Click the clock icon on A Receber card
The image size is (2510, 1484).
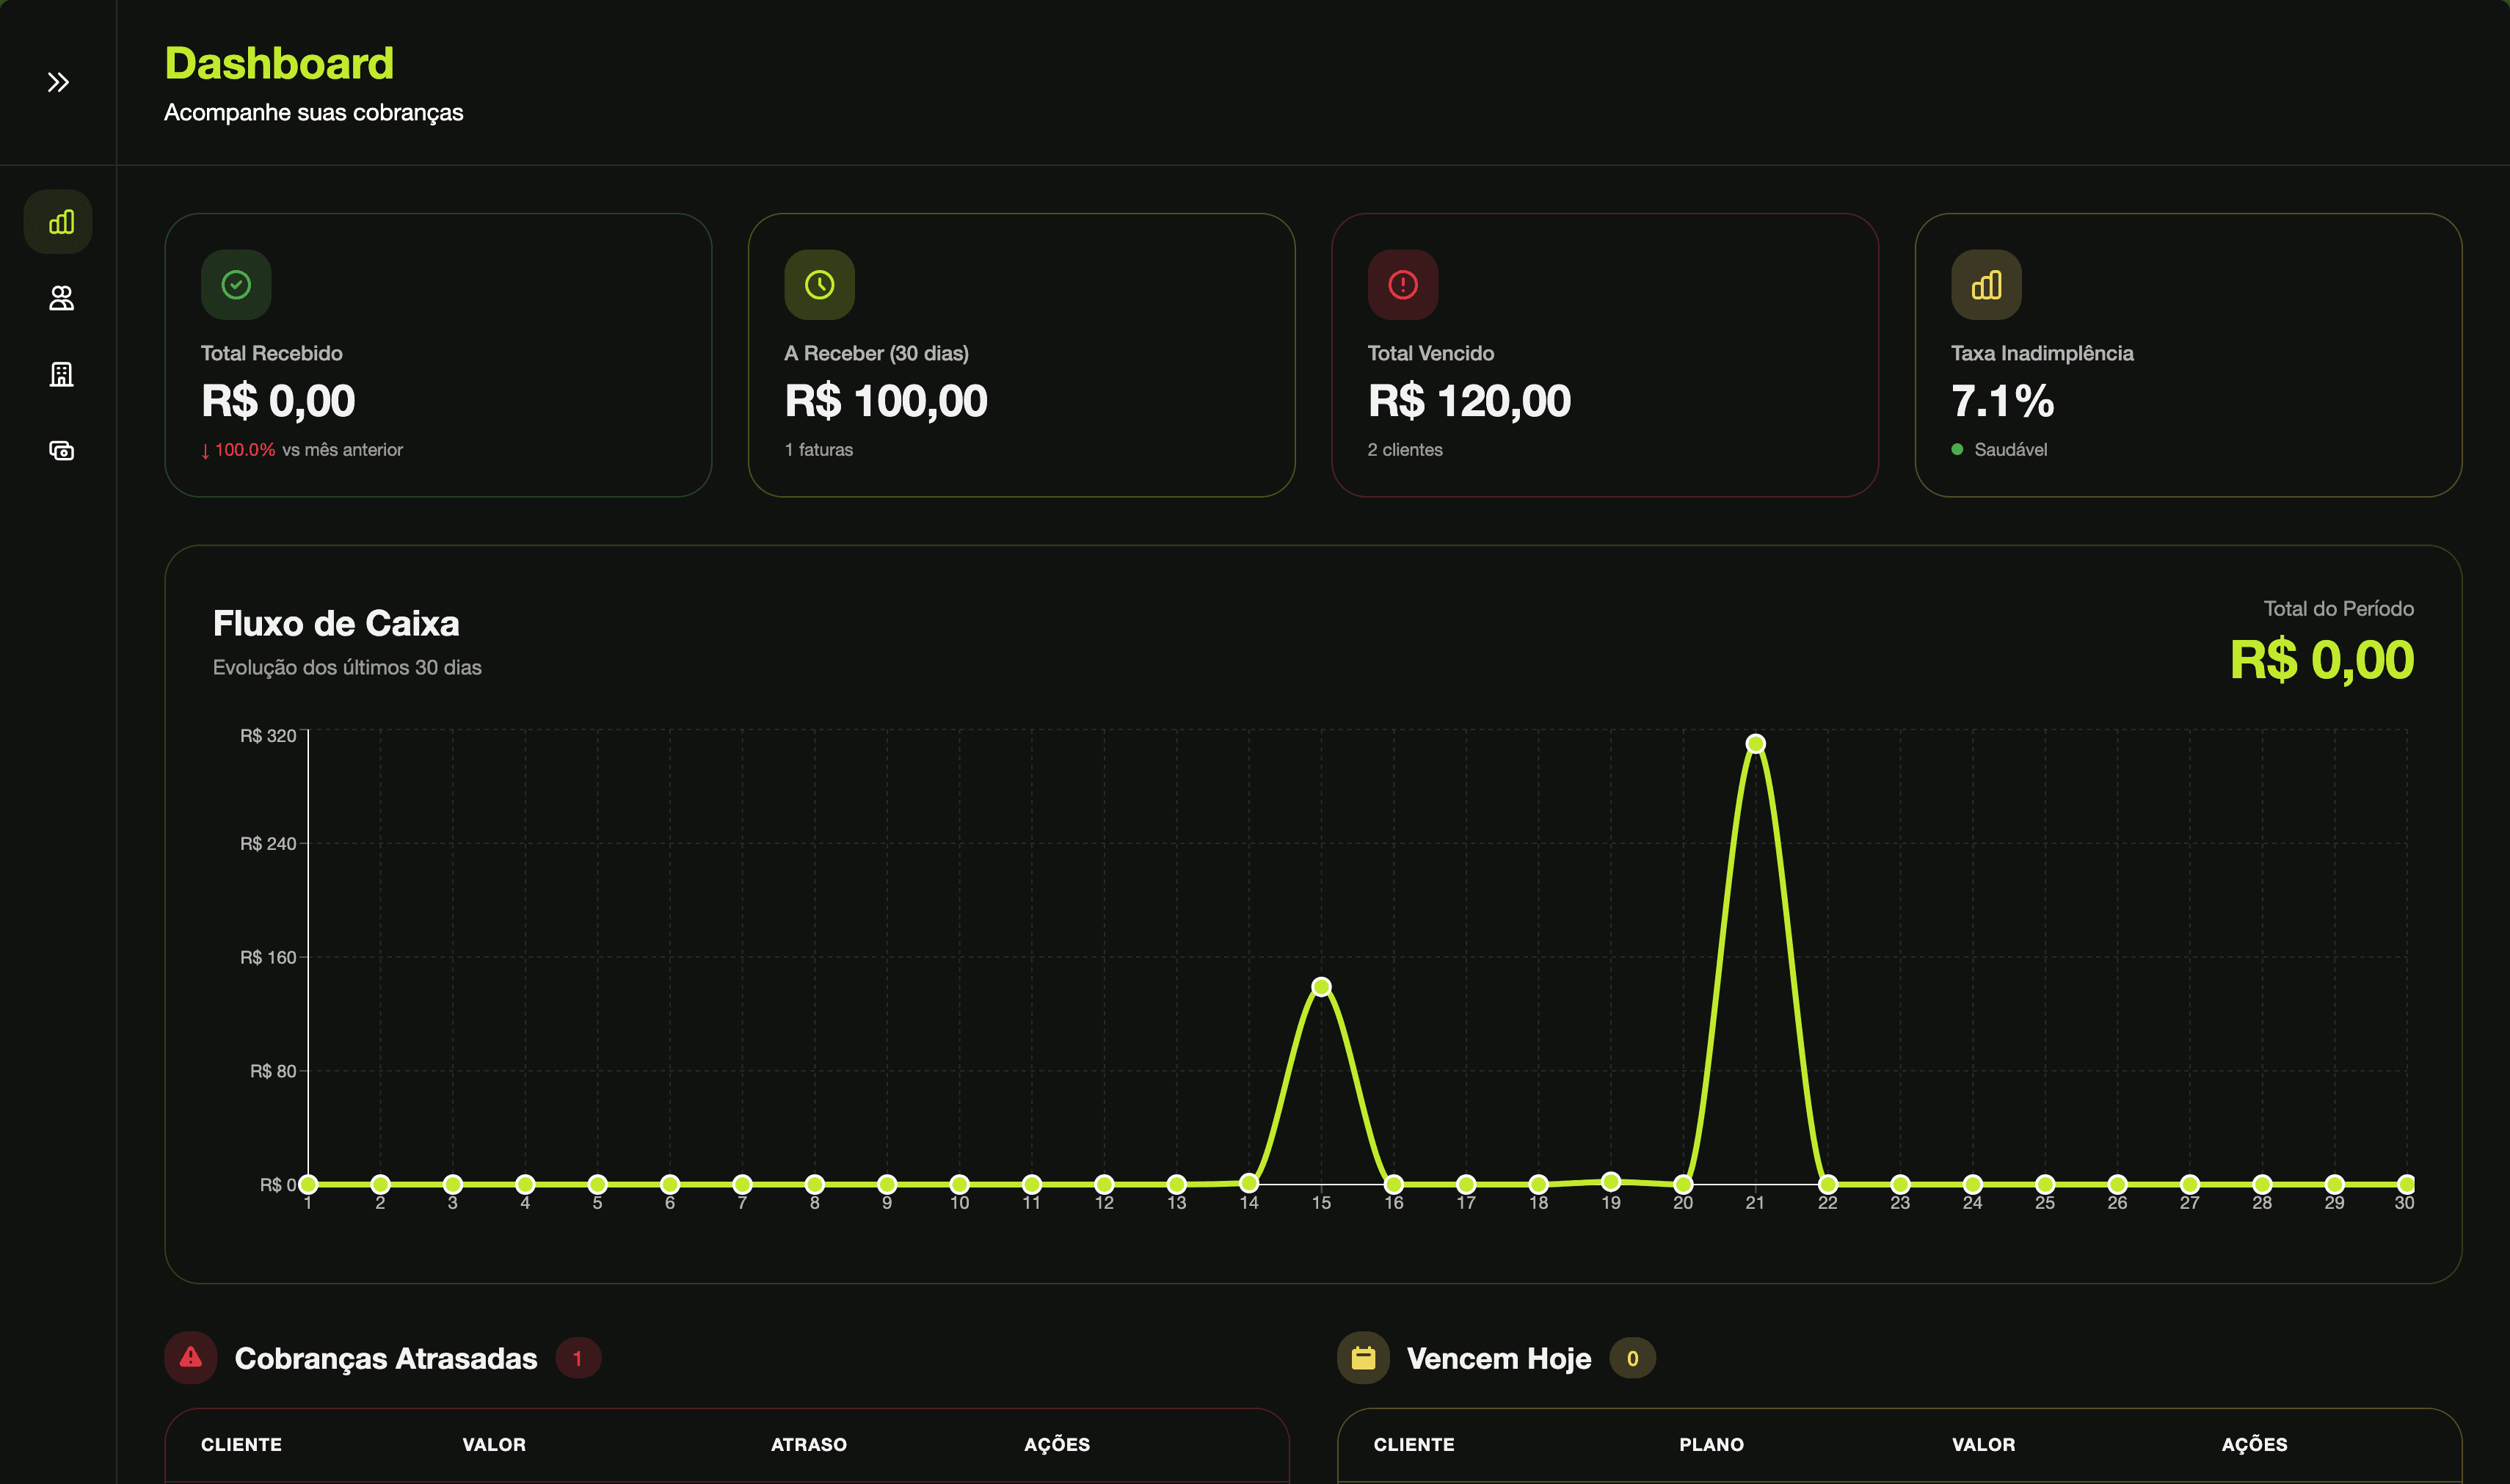[819, 285]
